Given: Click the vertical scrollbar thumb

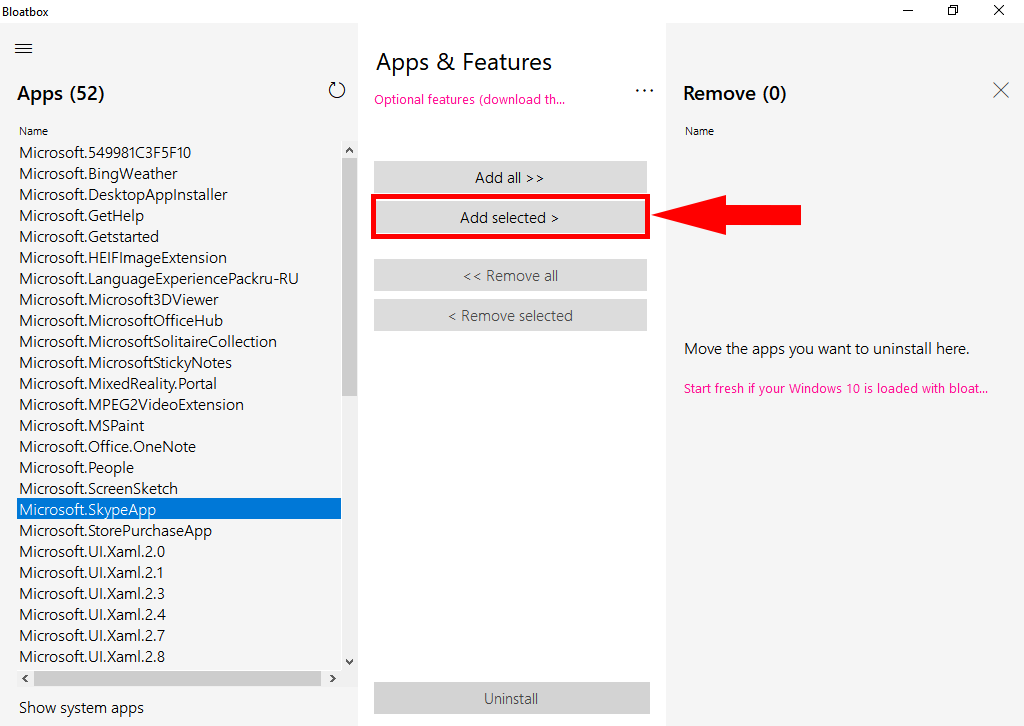Looking at the screenshot, I should [349, 275].
